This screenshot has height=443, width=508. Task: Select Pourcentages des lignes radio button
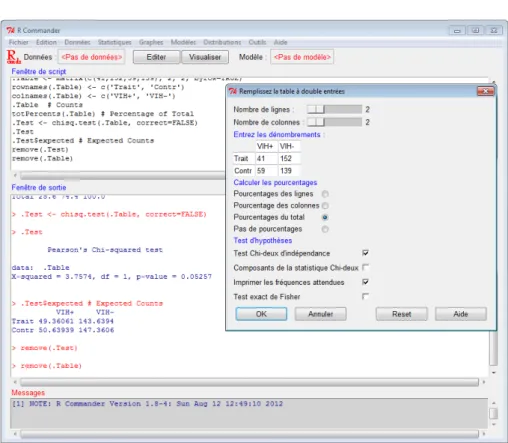pyautogui.click(x=325, y=194)
